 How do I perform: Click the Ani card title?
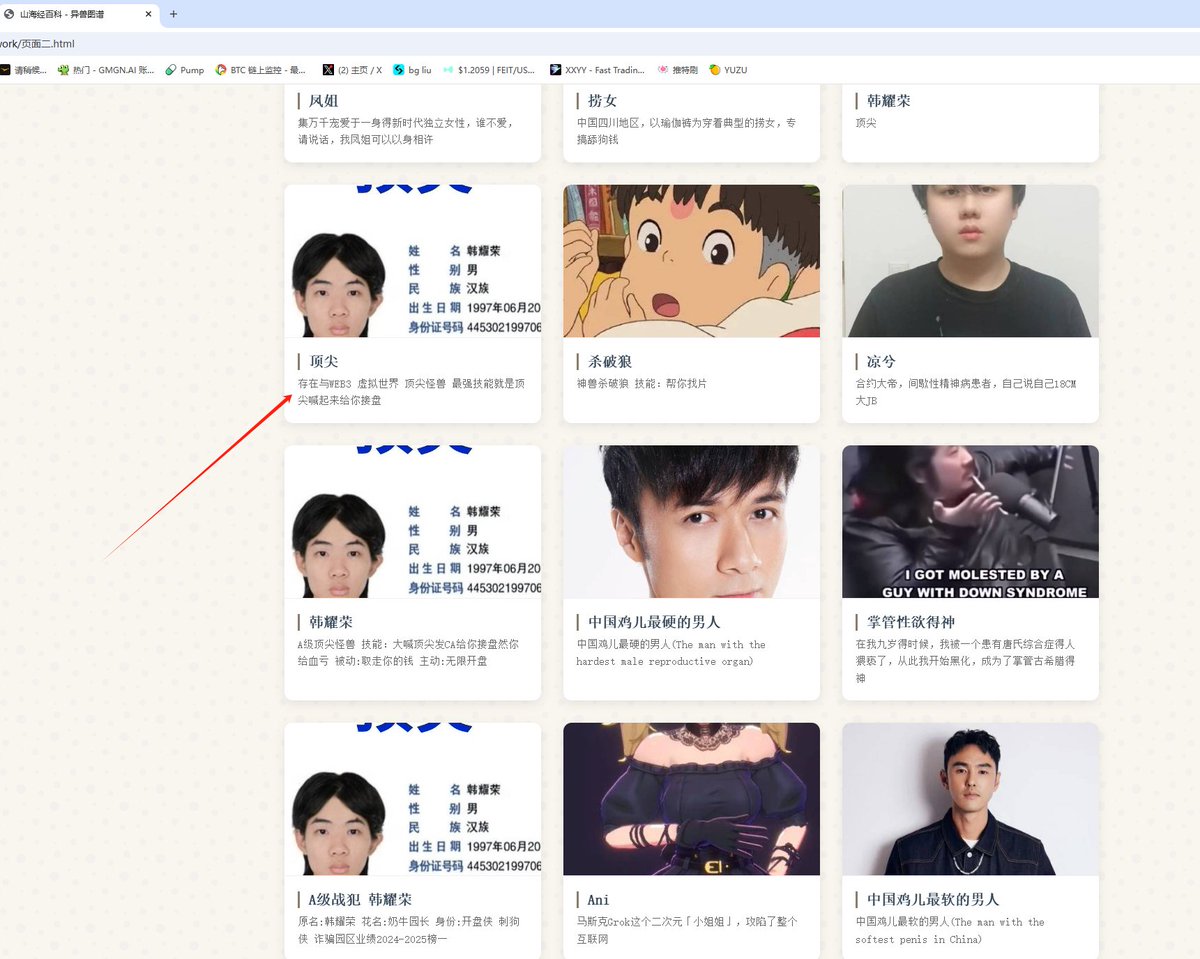pos(598,899)
